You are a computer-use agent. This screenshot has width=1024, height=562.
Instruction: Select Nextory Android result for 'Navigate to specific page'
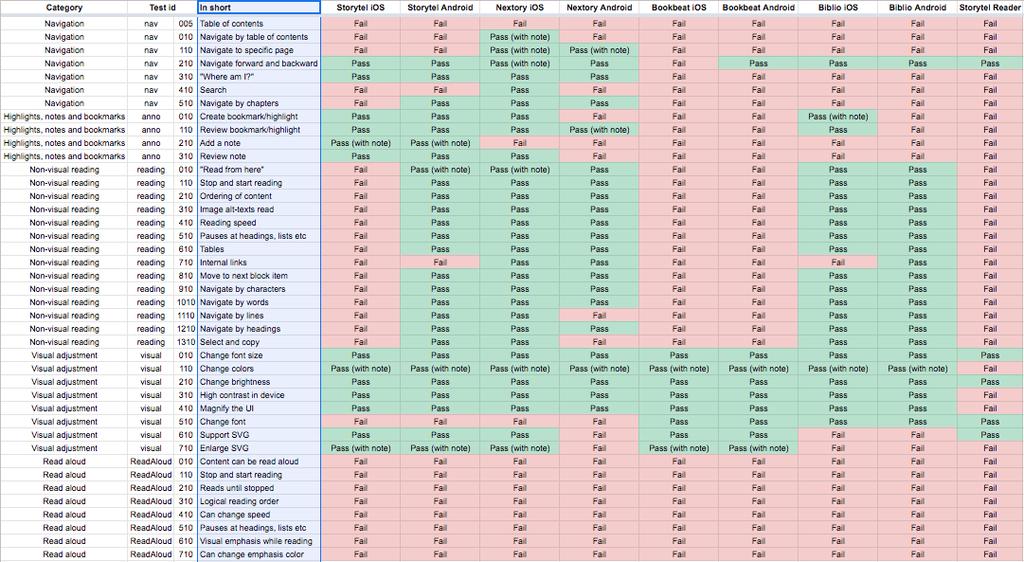click(600, 50)
